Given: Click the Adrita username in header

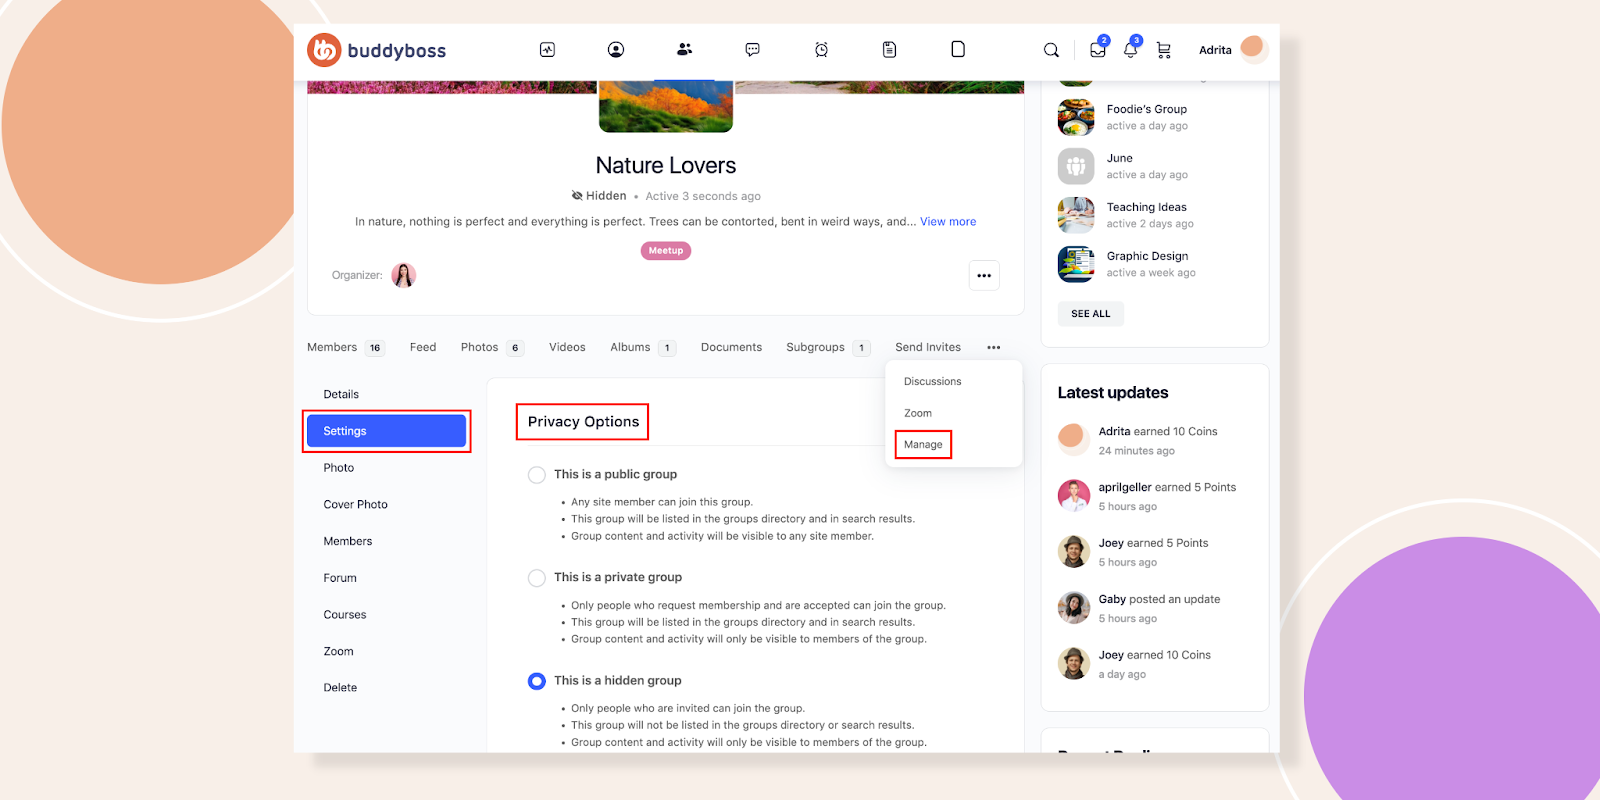Looking at the screenshot, I should point(1215,50).
